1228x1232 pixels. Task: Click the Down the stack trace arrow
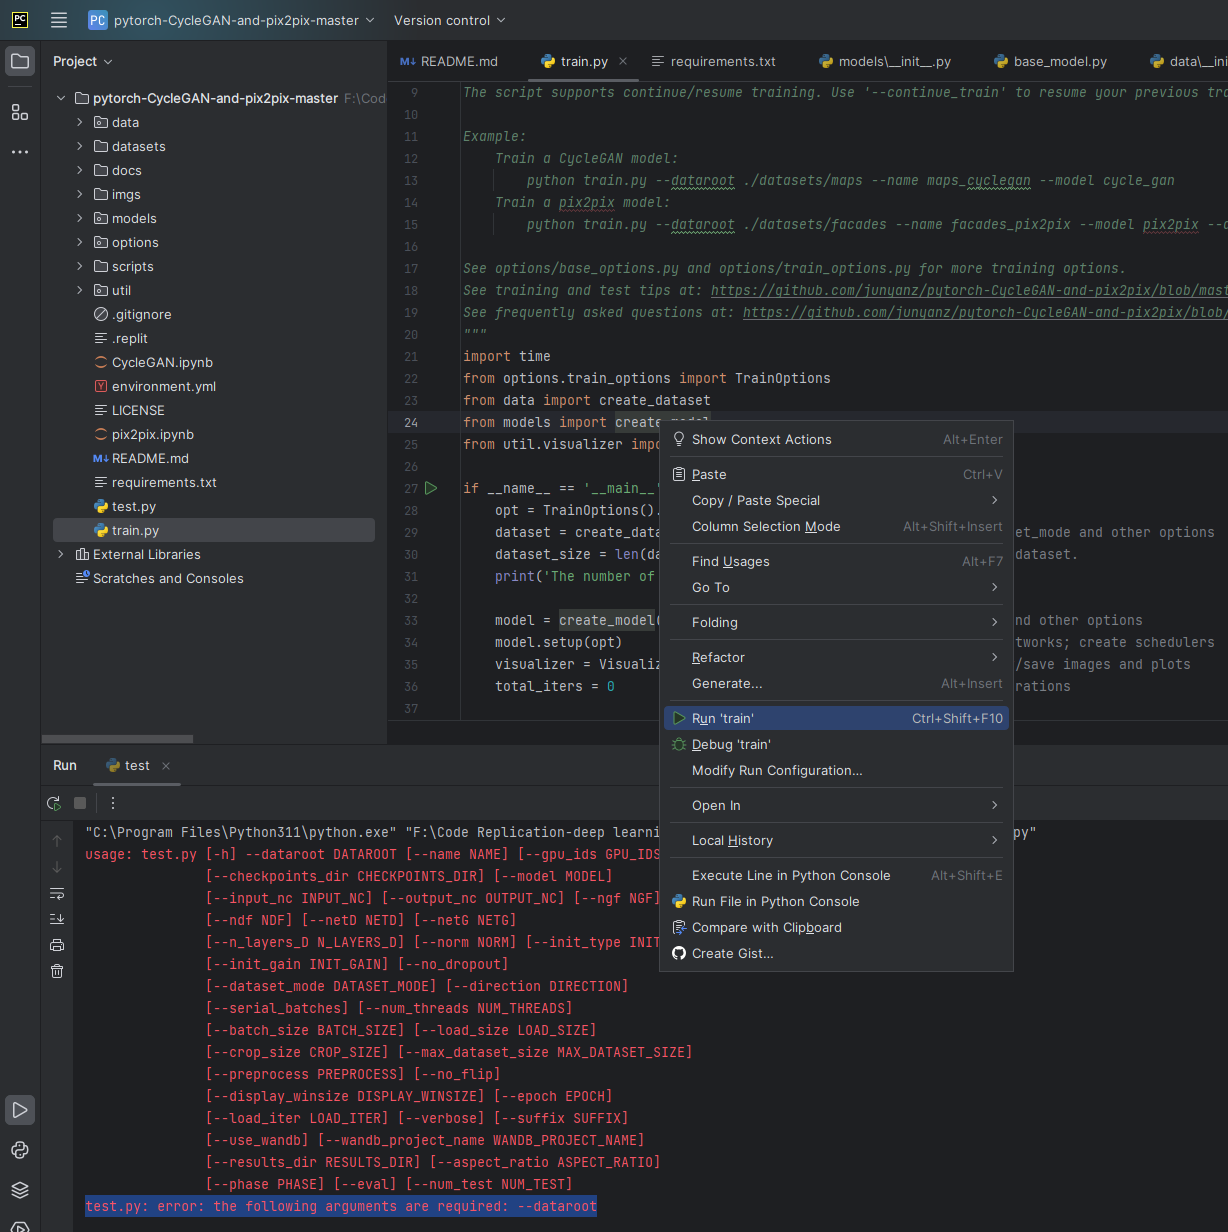pyautogui.click(x=57, y=867)
